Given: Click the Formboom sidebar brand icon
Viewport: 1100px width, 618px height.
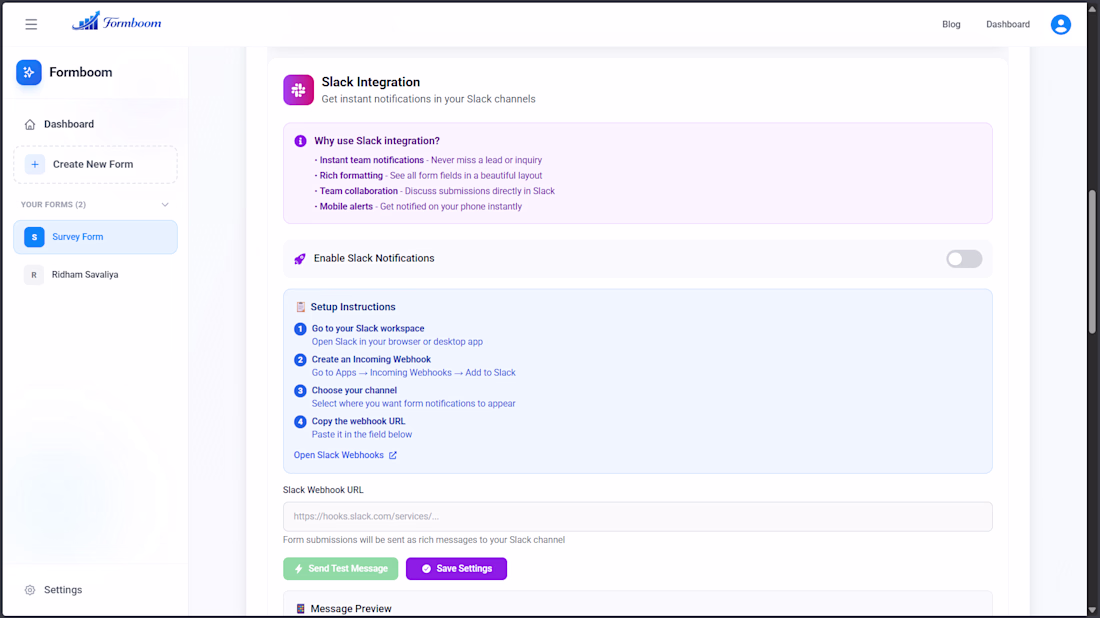Looking at the screenshot, I should 29,72.
